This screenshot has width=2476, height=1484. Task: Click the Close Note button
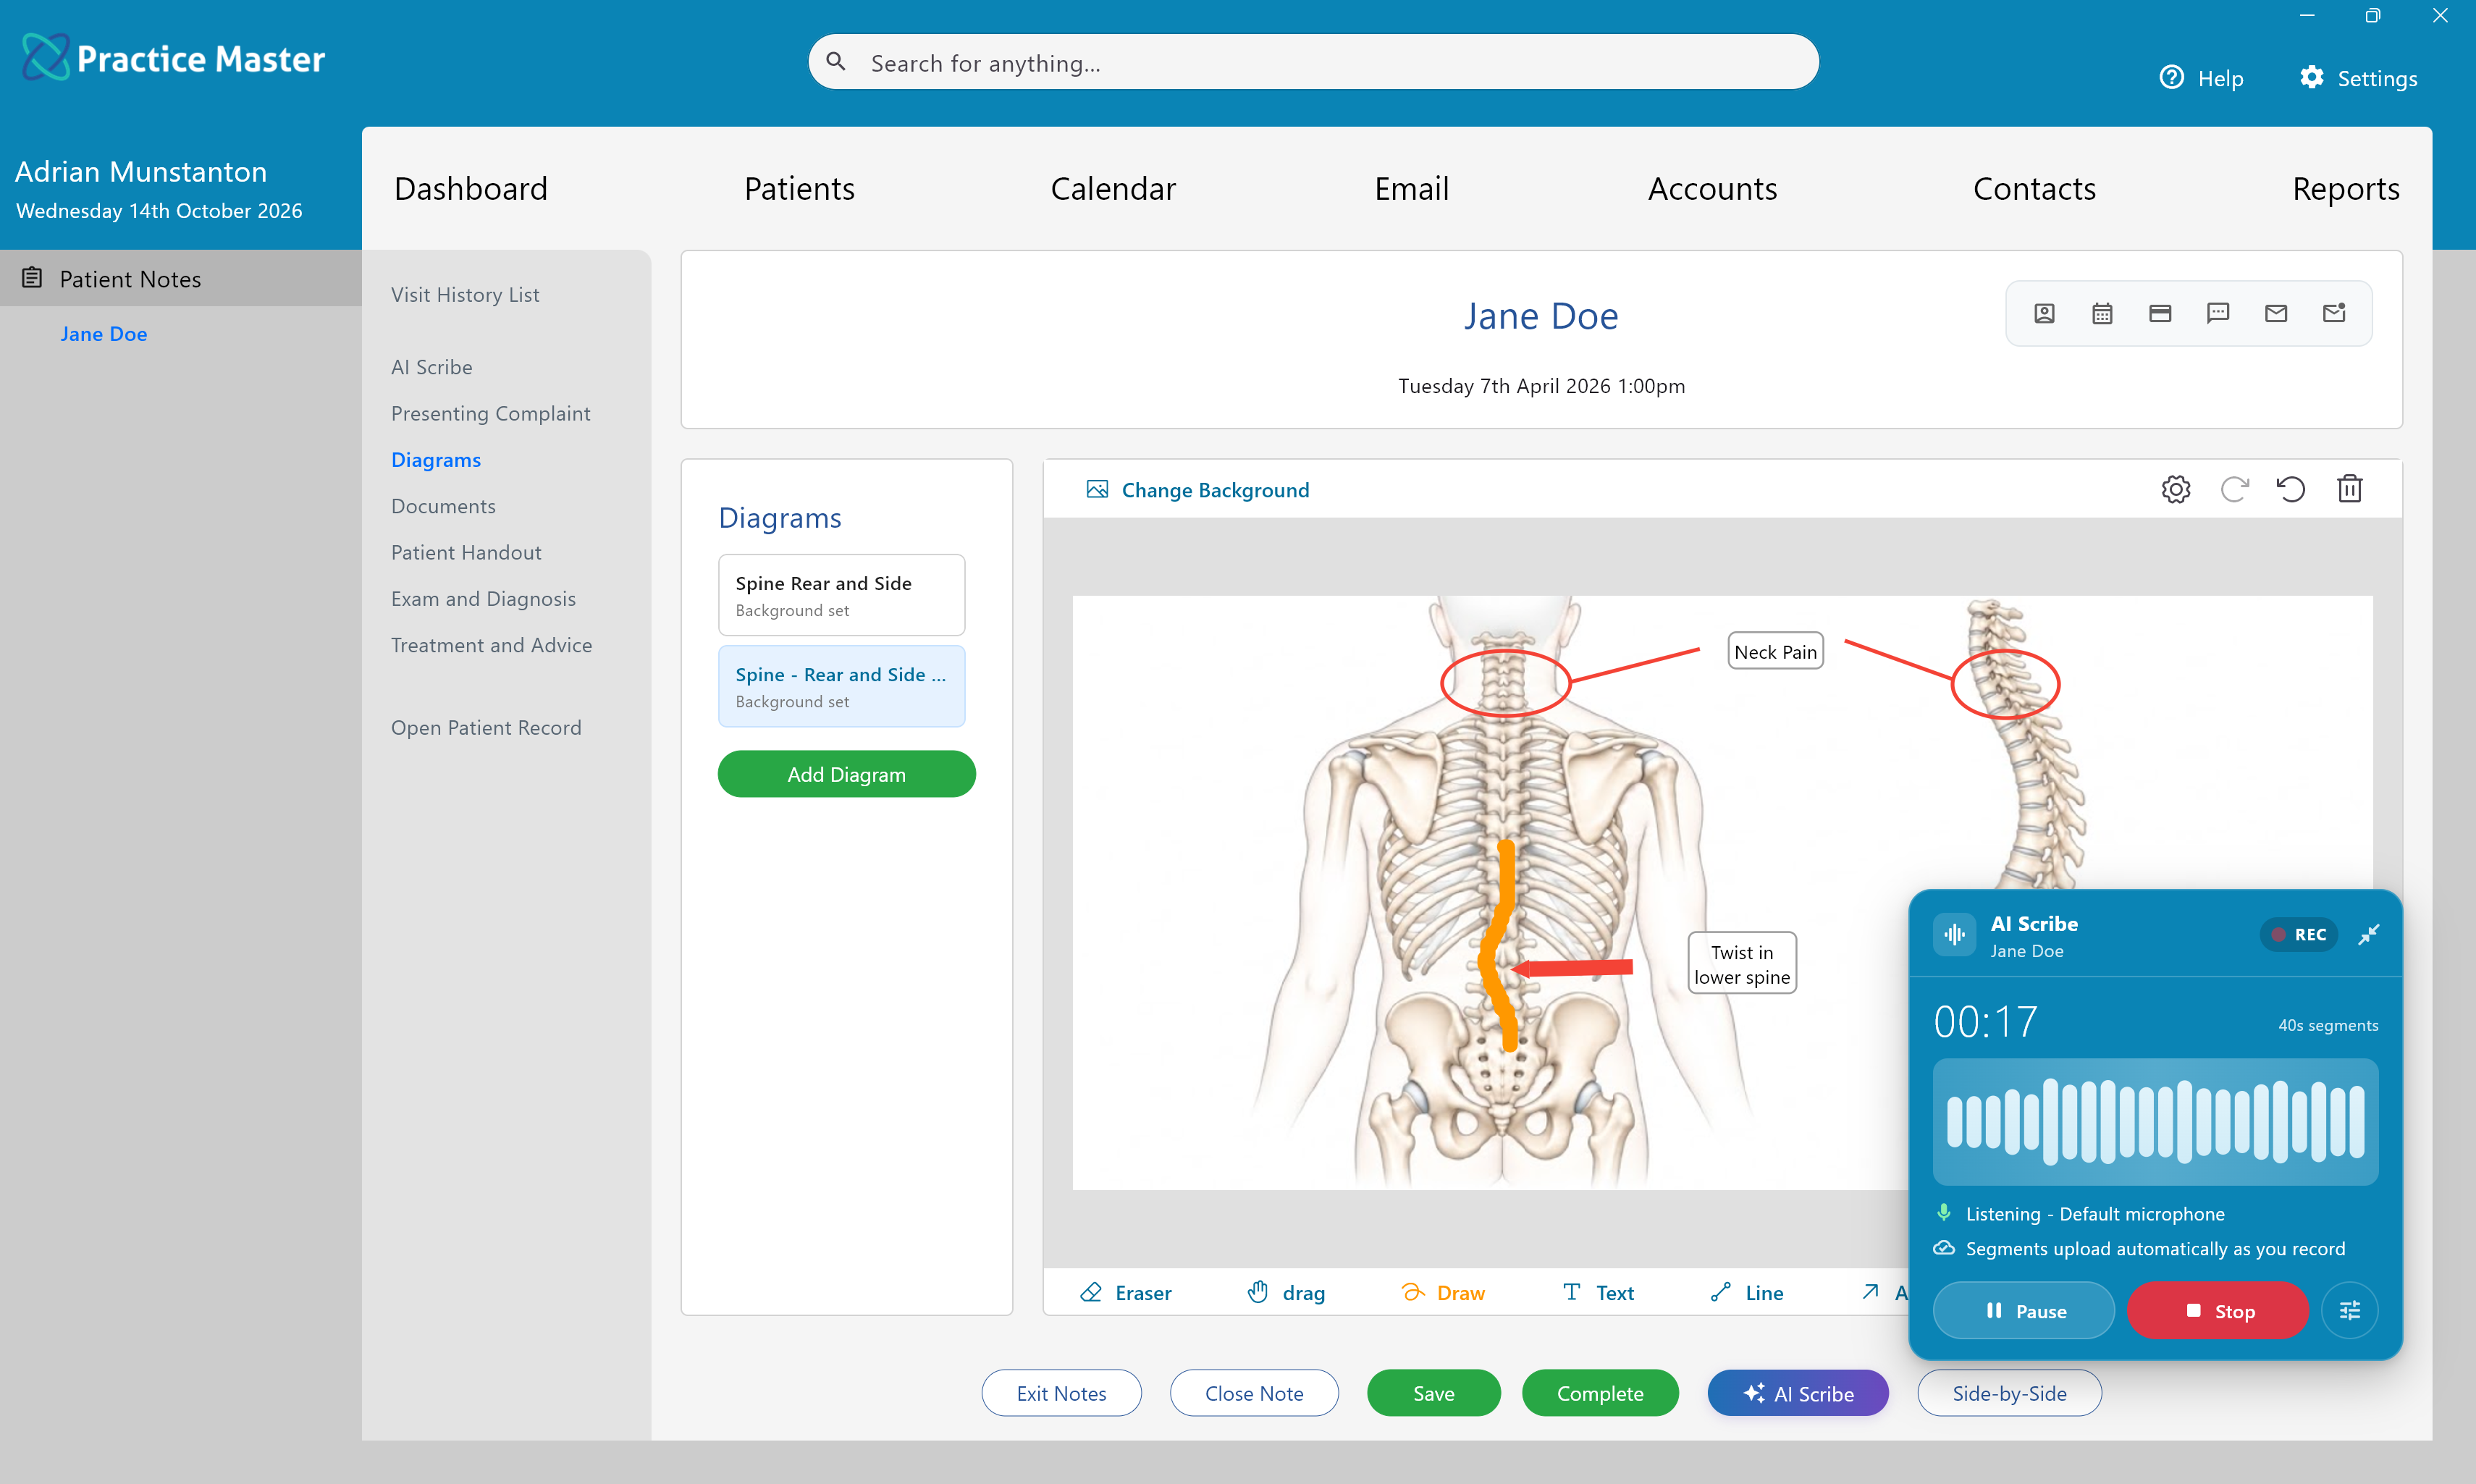coord(1254,1393)
